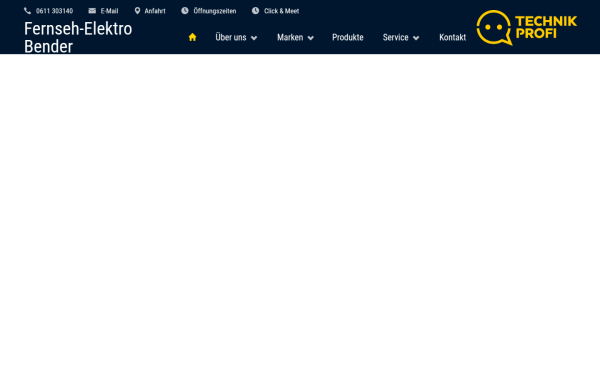The image size is (600, 375).
Task: Expand the Marken chevron
Action: (311, 38)
